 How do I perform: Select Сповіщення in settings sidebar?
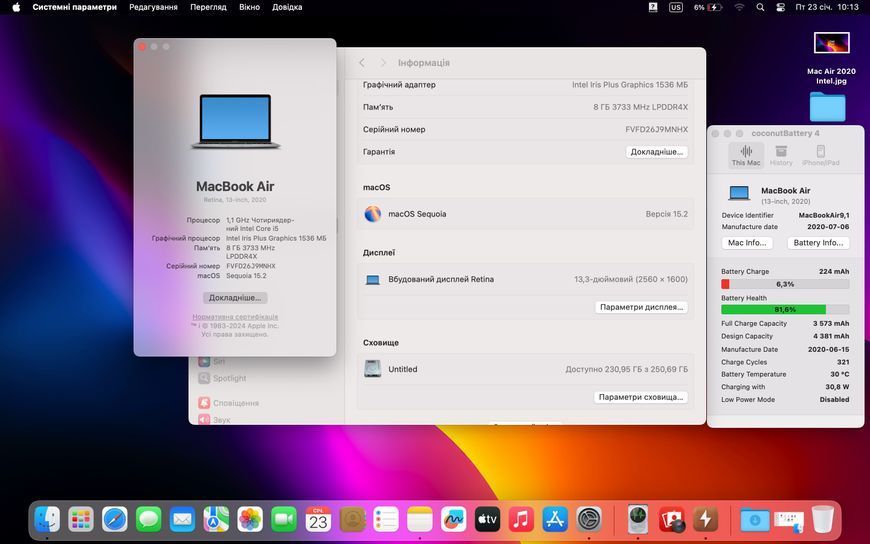[x=229, y=402]
